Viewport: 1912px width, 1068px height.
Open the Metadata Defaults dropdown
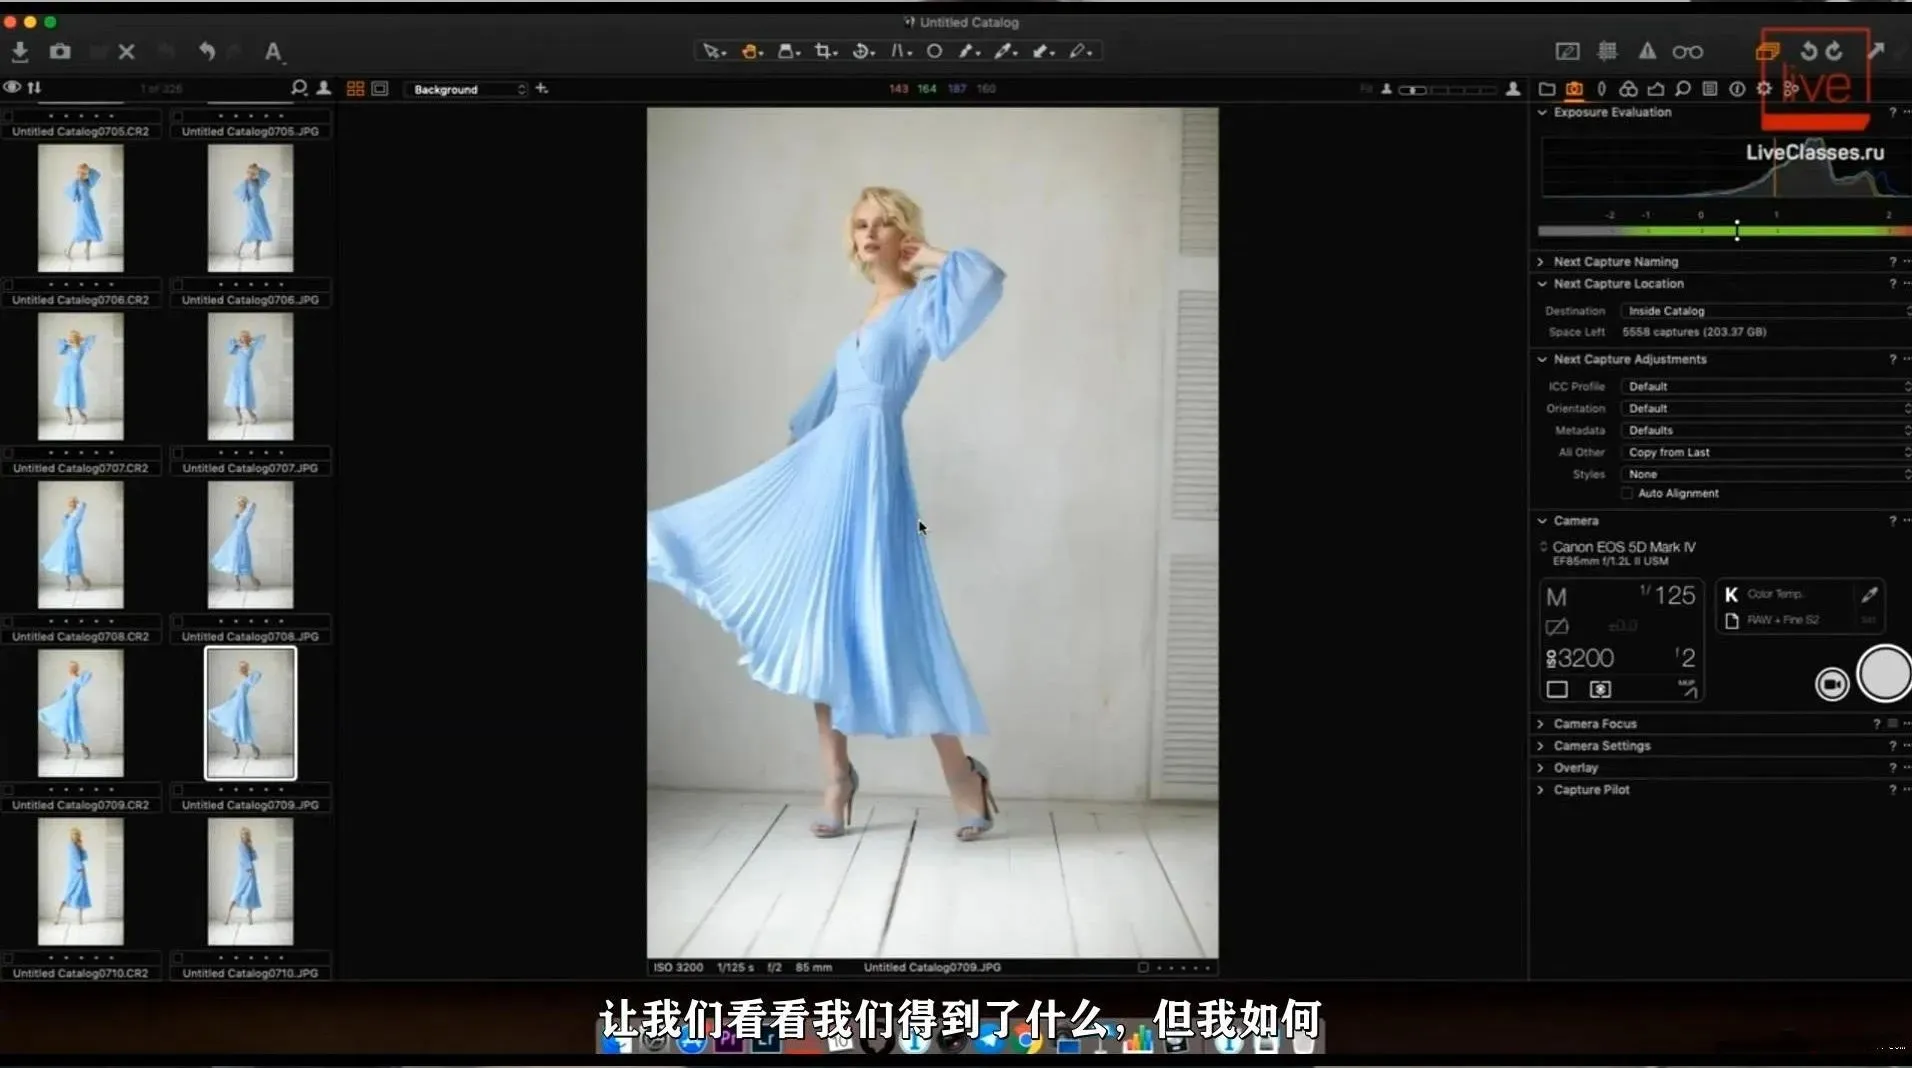pyautogui.click(x=1765, y=430)
